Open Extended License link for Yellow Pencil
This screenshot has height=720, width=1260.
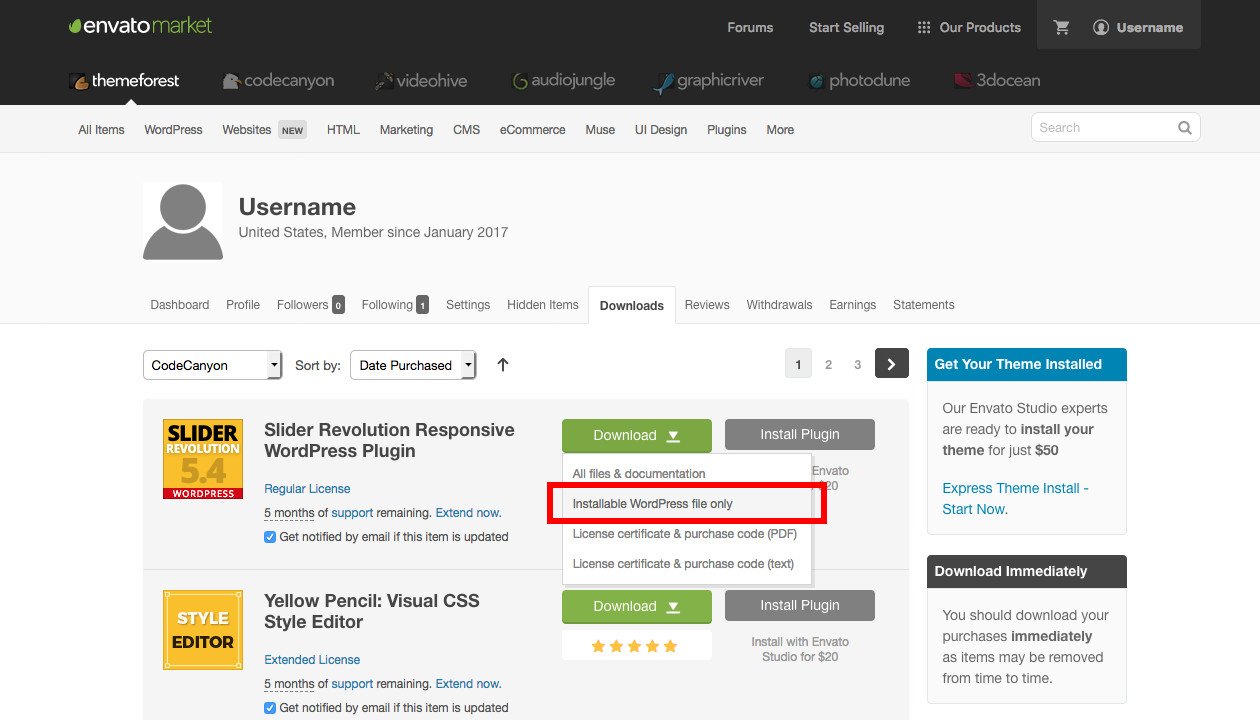click(312, 660)
